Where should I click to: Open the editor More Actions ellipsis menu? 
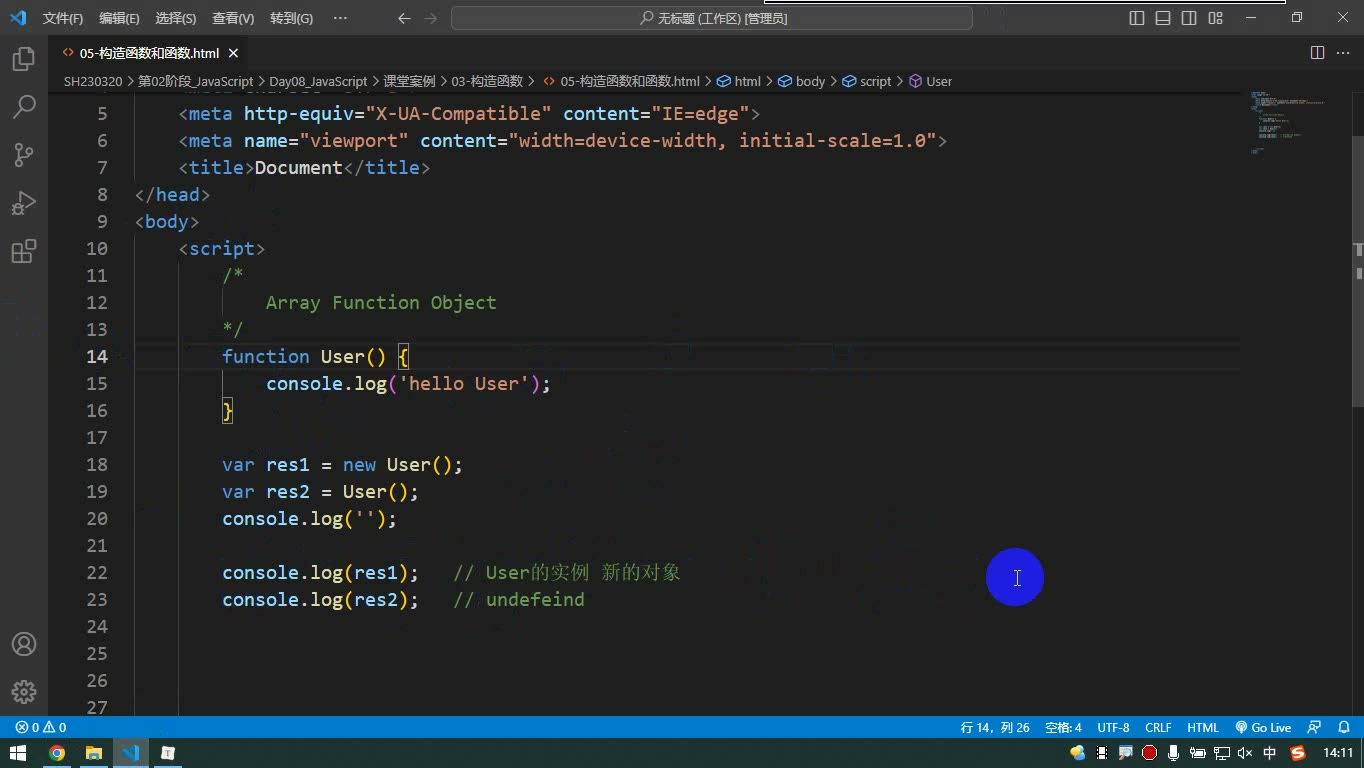pos(1343,53)
